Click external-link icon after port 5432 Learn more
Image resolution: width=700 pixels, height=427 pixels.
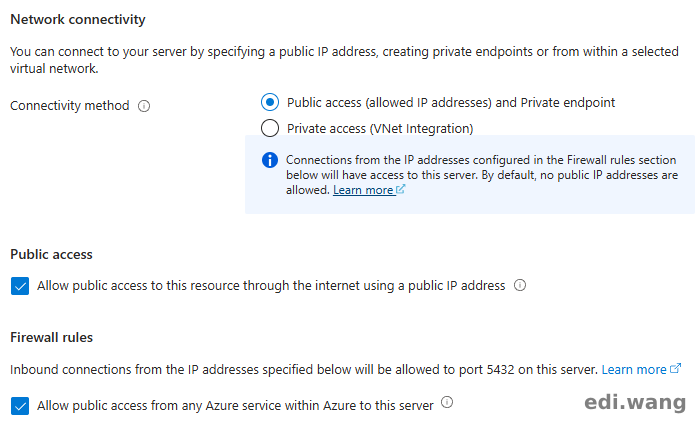point(676,369)
